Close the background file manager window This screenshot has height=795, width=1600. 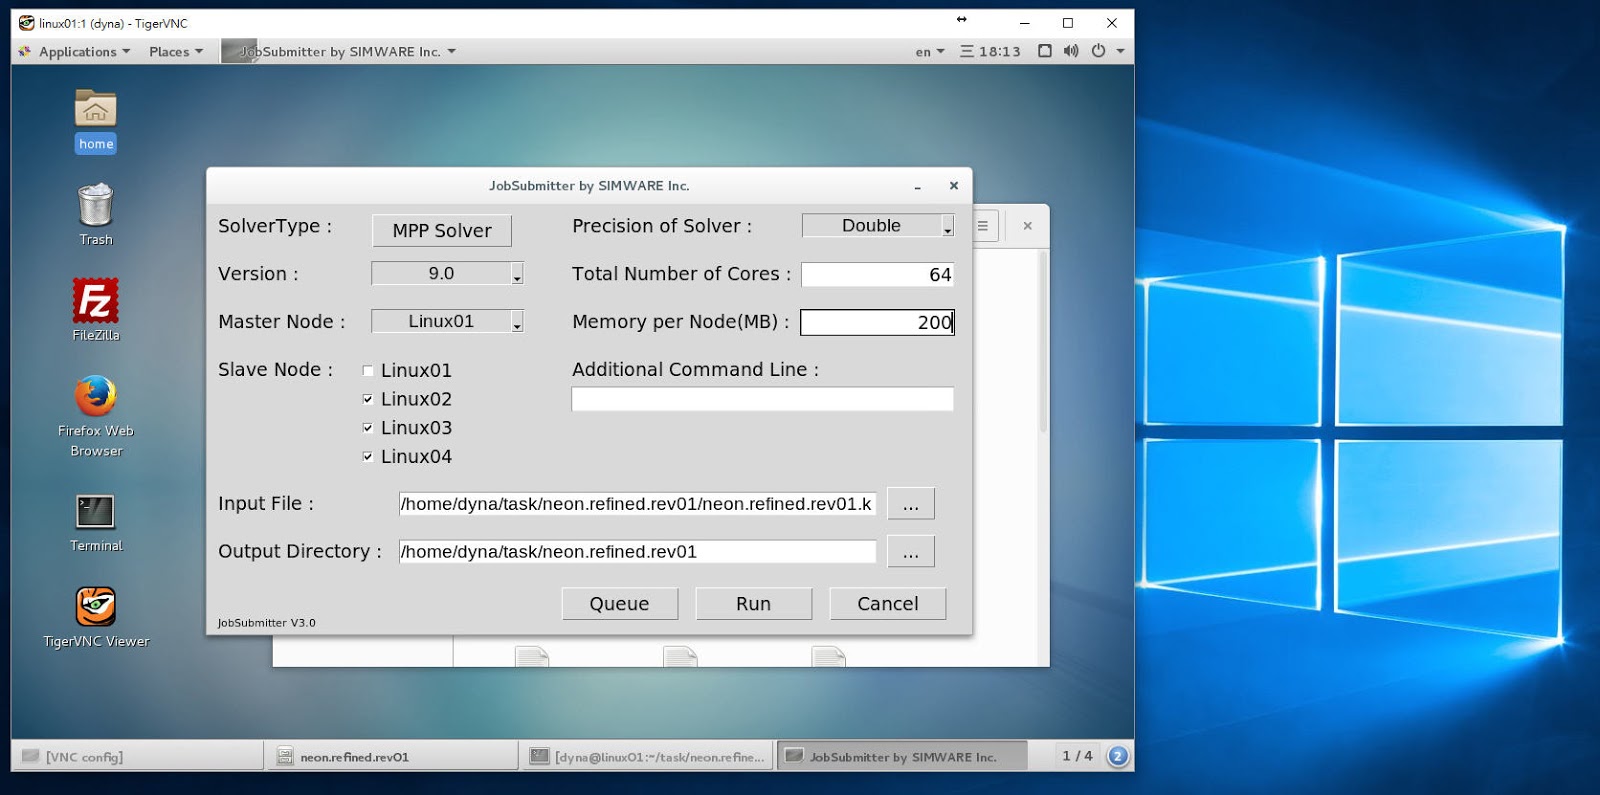coord(1027,226)
